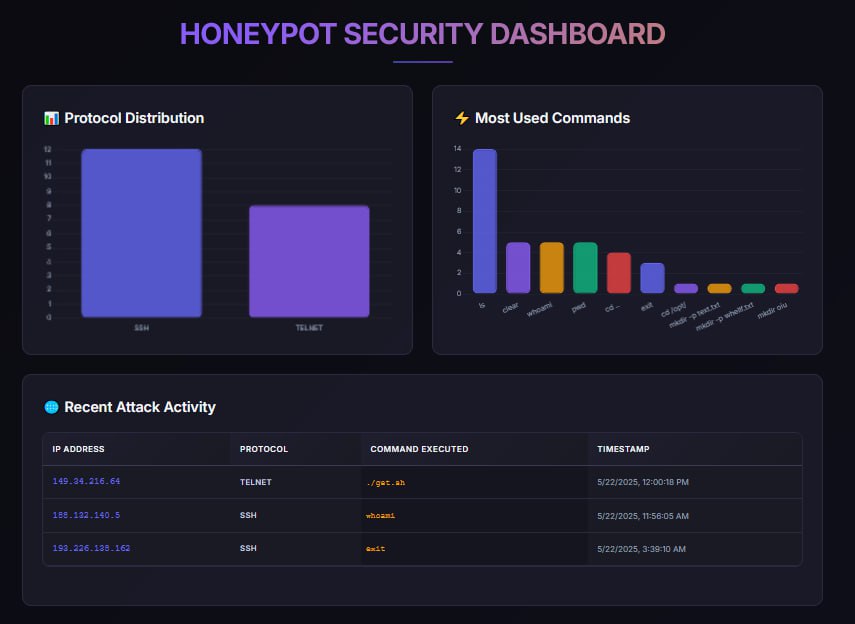Screen dimensions: 855x624
Task: Click the red 'cd ..' command bar
Action: 619,272
